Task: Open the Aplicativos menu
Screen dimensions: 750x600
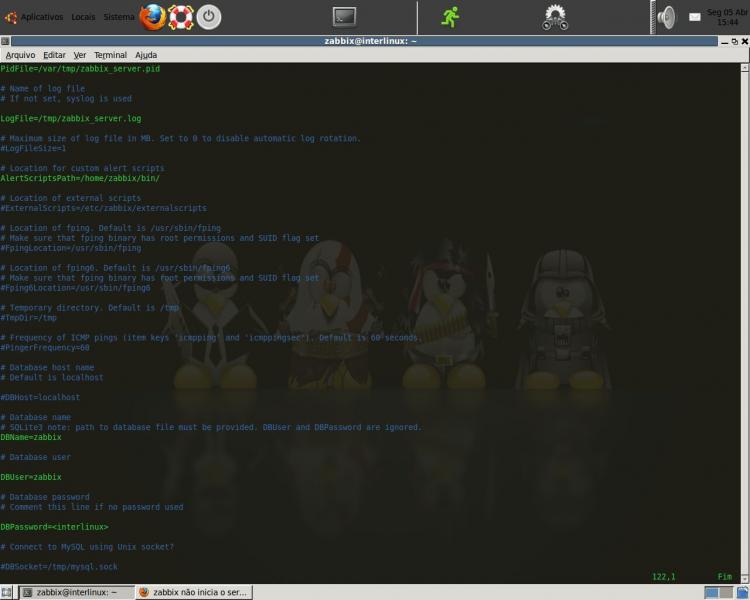Action: click(x=42, y=17)
